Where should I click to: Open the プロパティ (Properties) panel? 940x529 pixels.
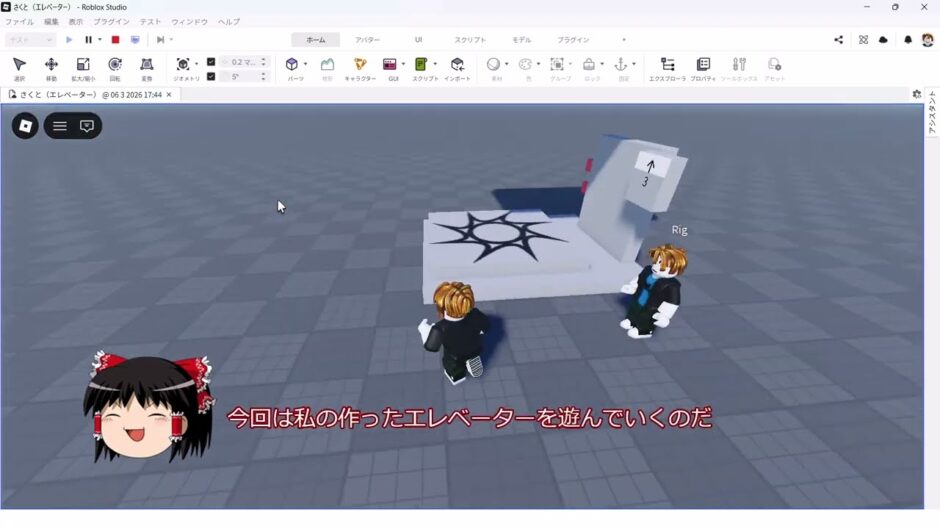(703, 65)
